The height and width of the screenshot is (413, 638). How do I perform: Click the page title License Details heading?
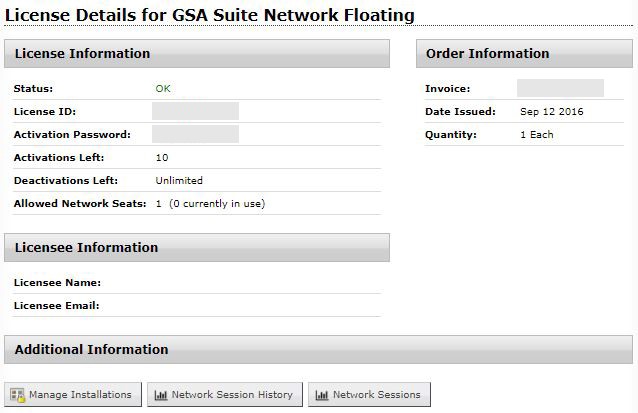(x=210, y=15)
